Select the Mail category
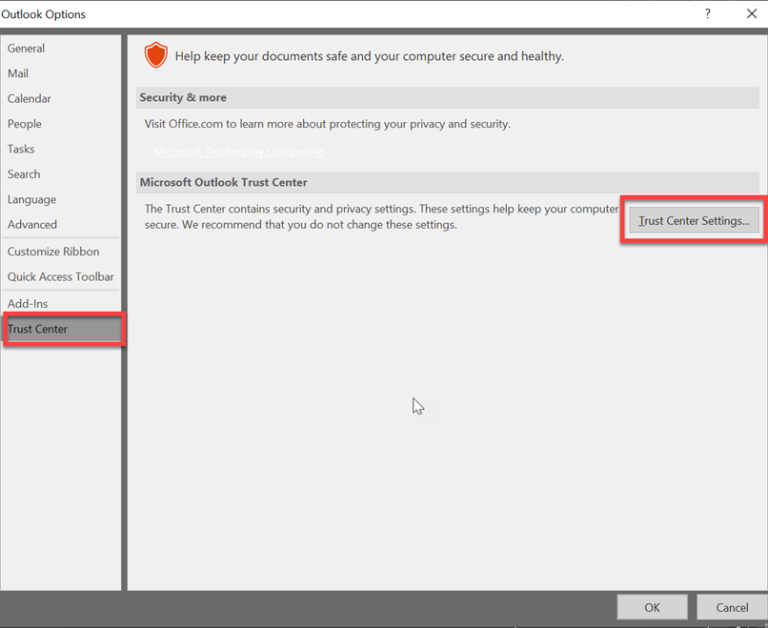768x628 pixels. point(61,73)
